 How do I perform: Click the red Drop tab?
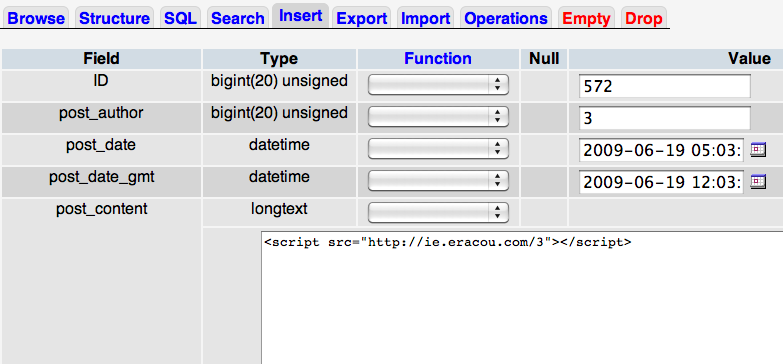click(x=644, y=18)
